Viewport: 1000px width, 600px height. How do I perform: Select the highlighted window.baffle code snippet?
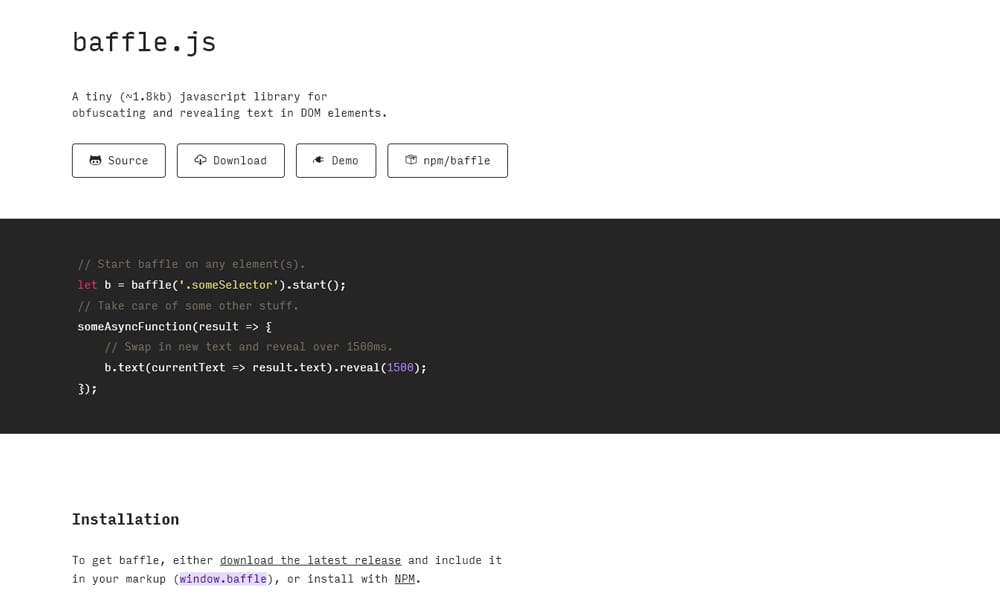(222, 579)
